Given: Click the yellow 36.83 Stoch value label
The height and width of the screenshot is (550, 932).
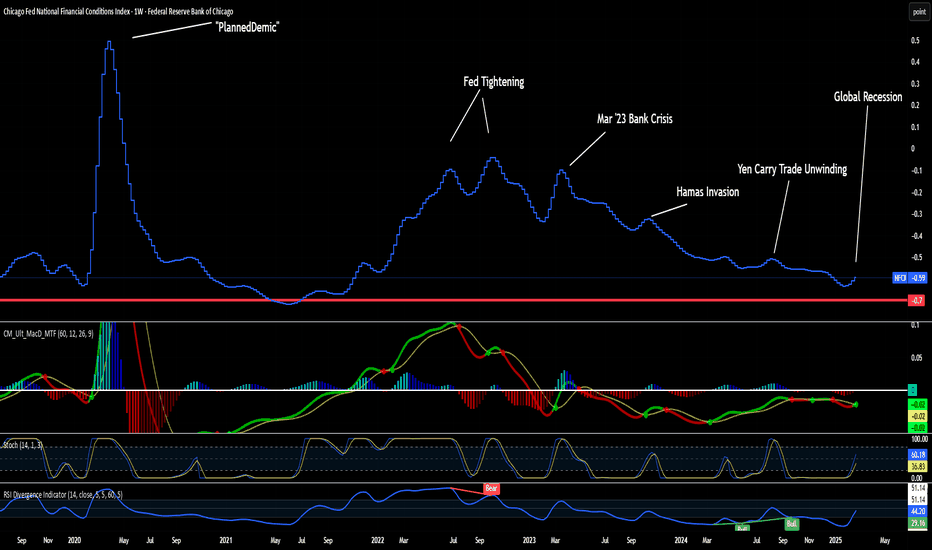Looking at the screenshot, I should [x=918, y=467].
